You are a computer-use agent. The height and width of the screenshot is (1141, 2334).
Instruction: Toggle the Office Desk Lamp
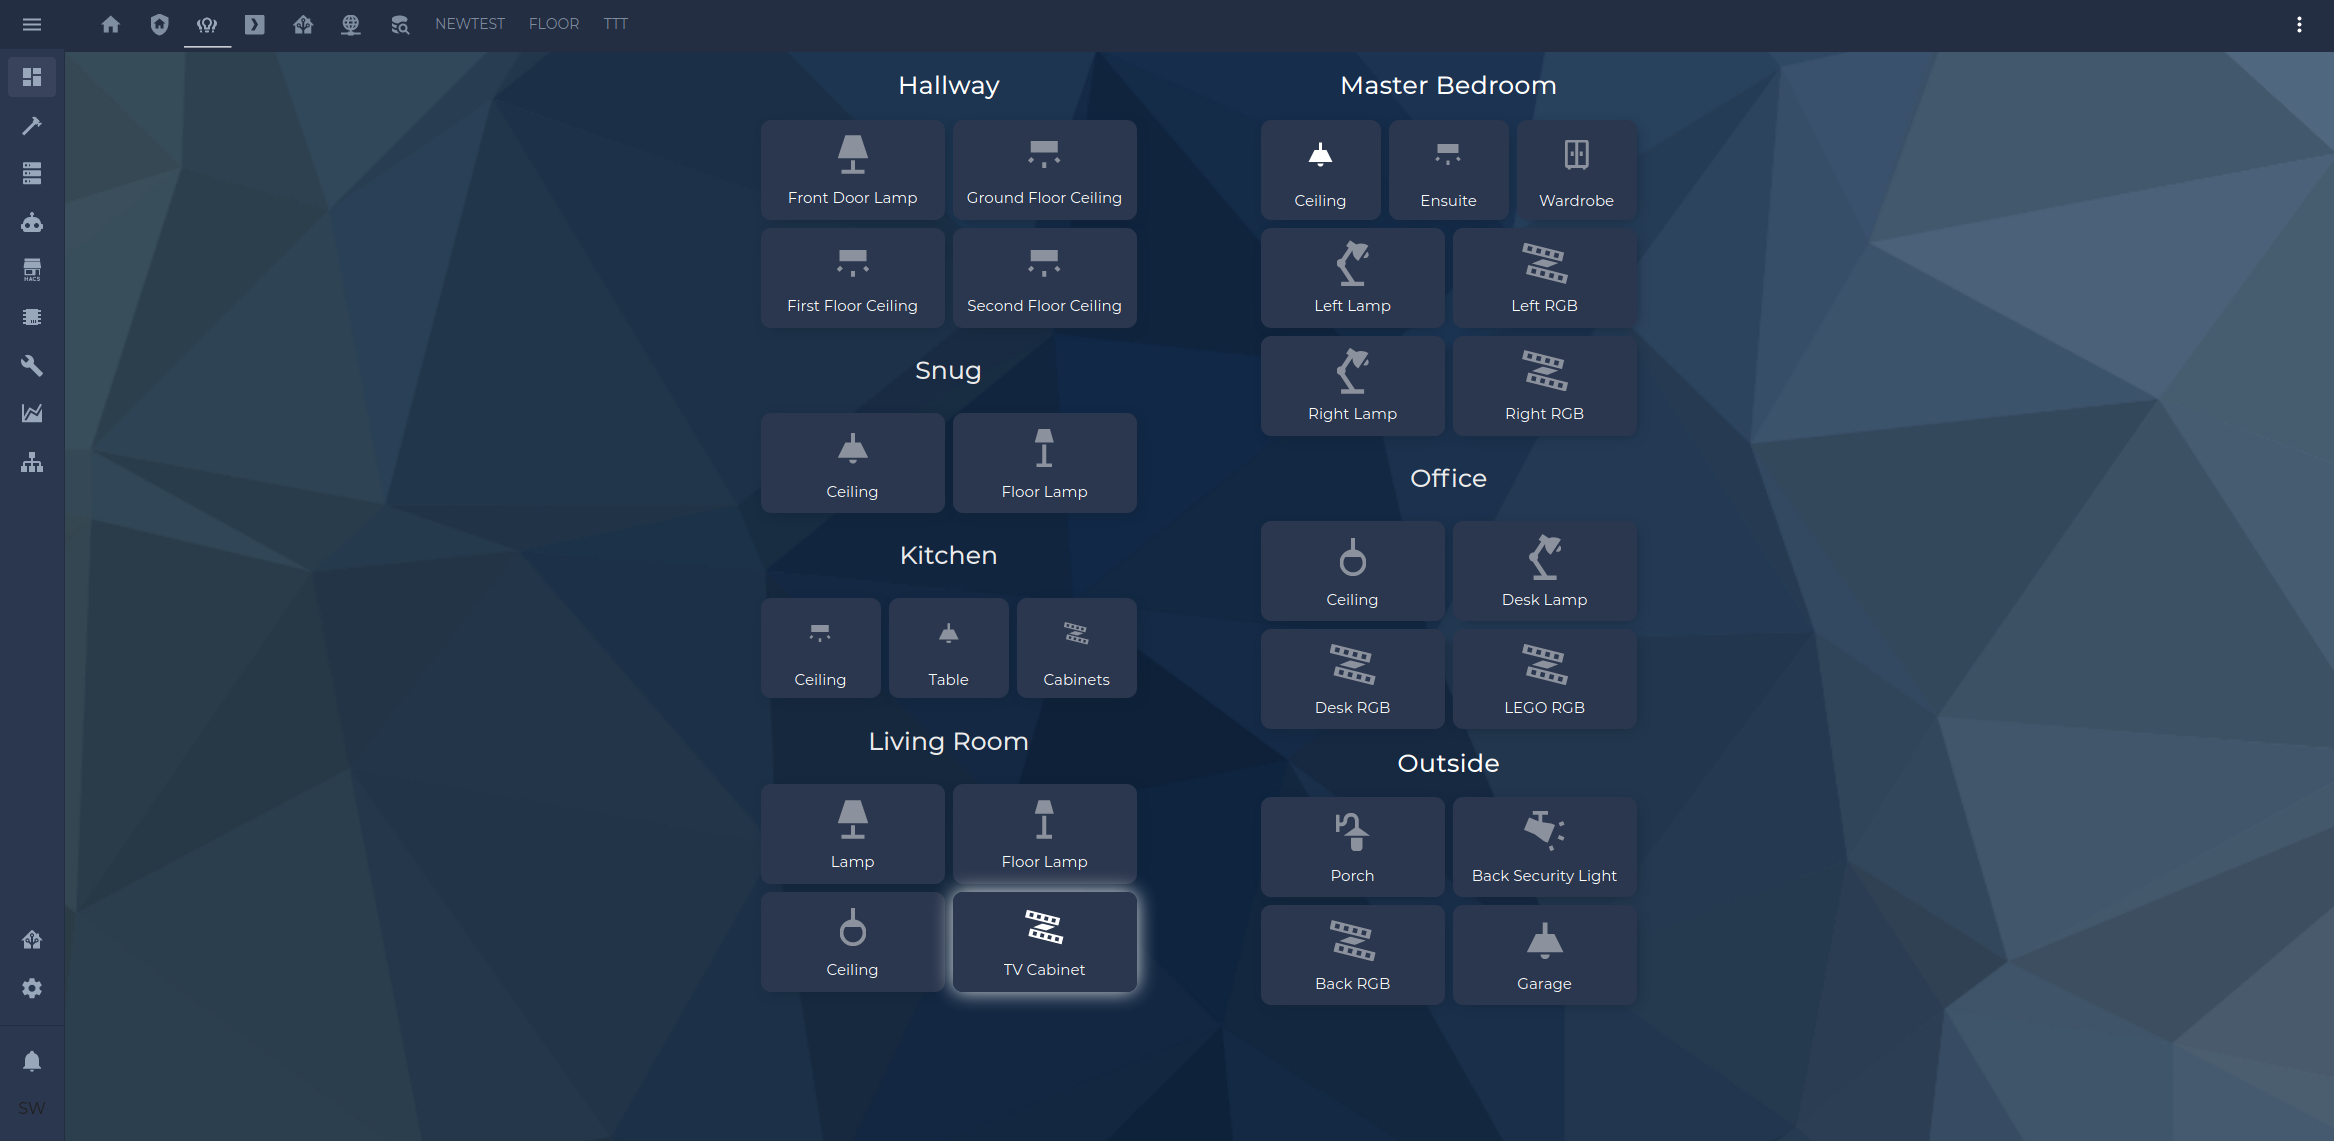[1544, 571]
